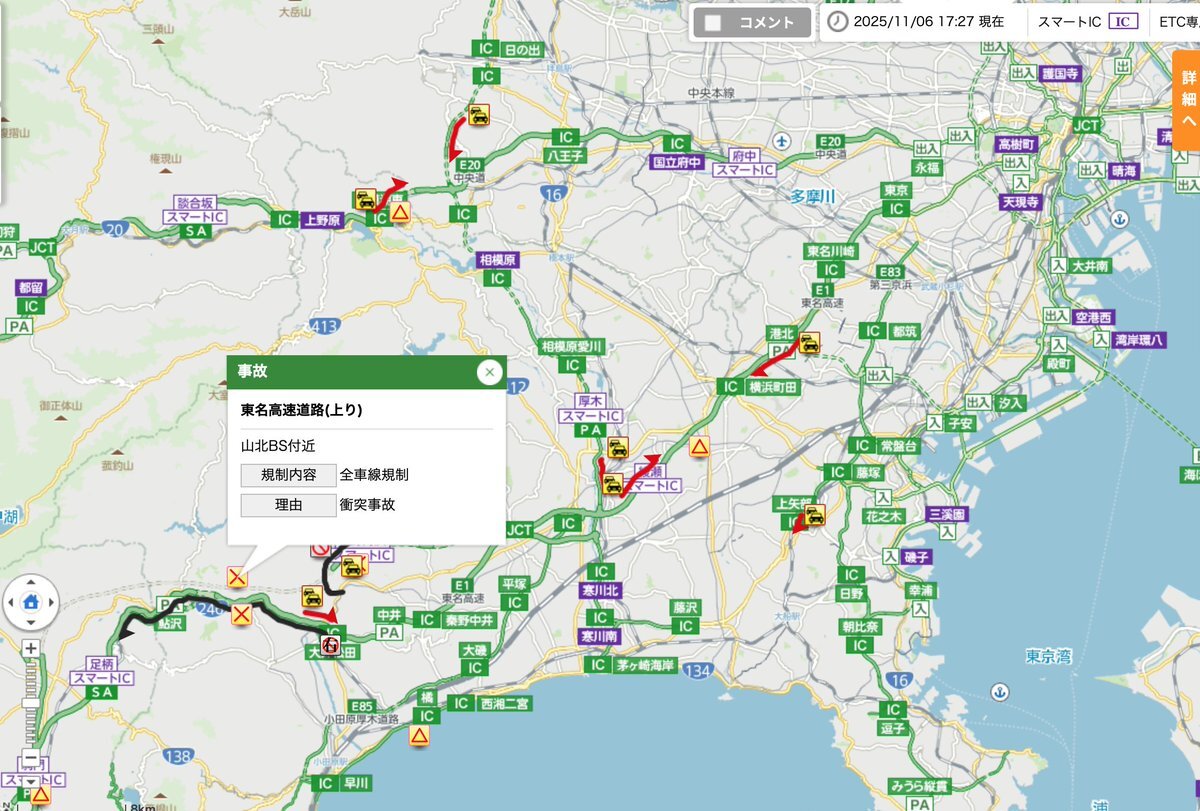Viewport: 1200px width, 811px height.
Task: Zoom in with the plus button
Action: coord(31,648)
